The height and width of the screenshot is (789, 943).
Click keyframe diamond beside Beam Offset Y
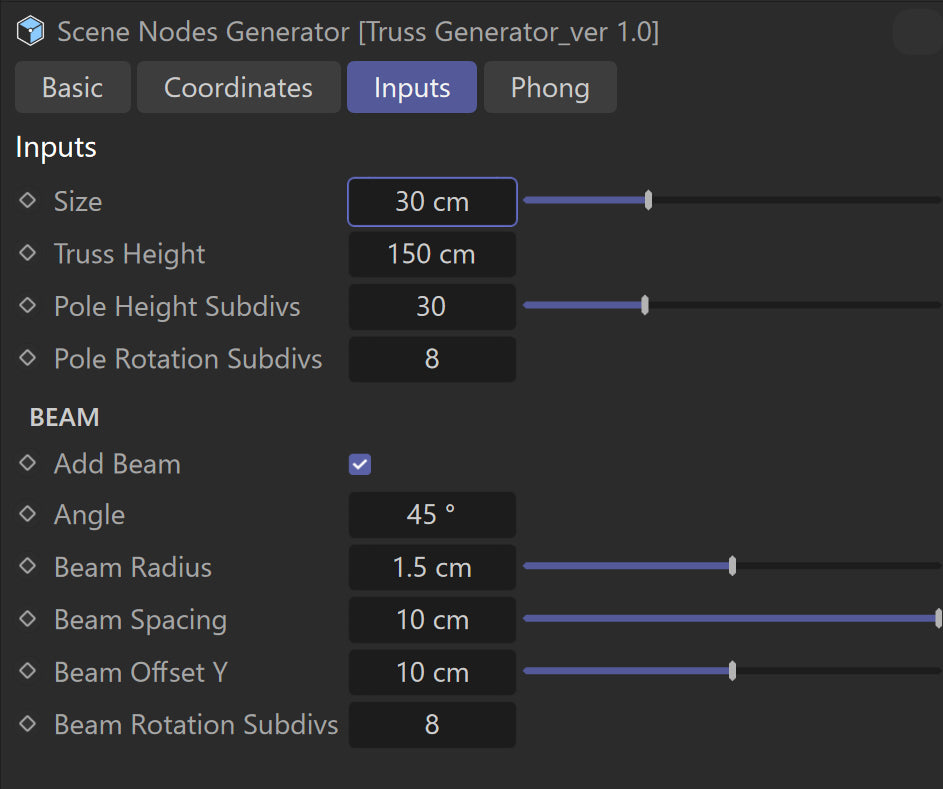pyautogui.click(x=27, y=672)
